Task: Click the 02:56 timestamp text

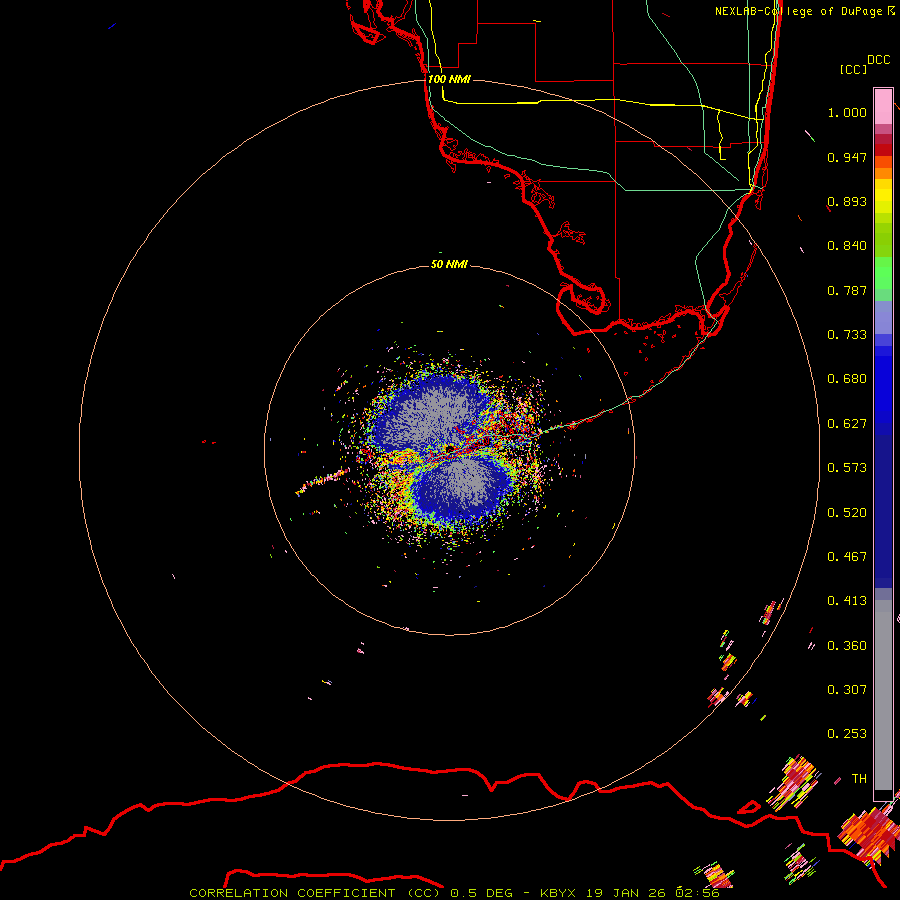Action: pos(696,893)
